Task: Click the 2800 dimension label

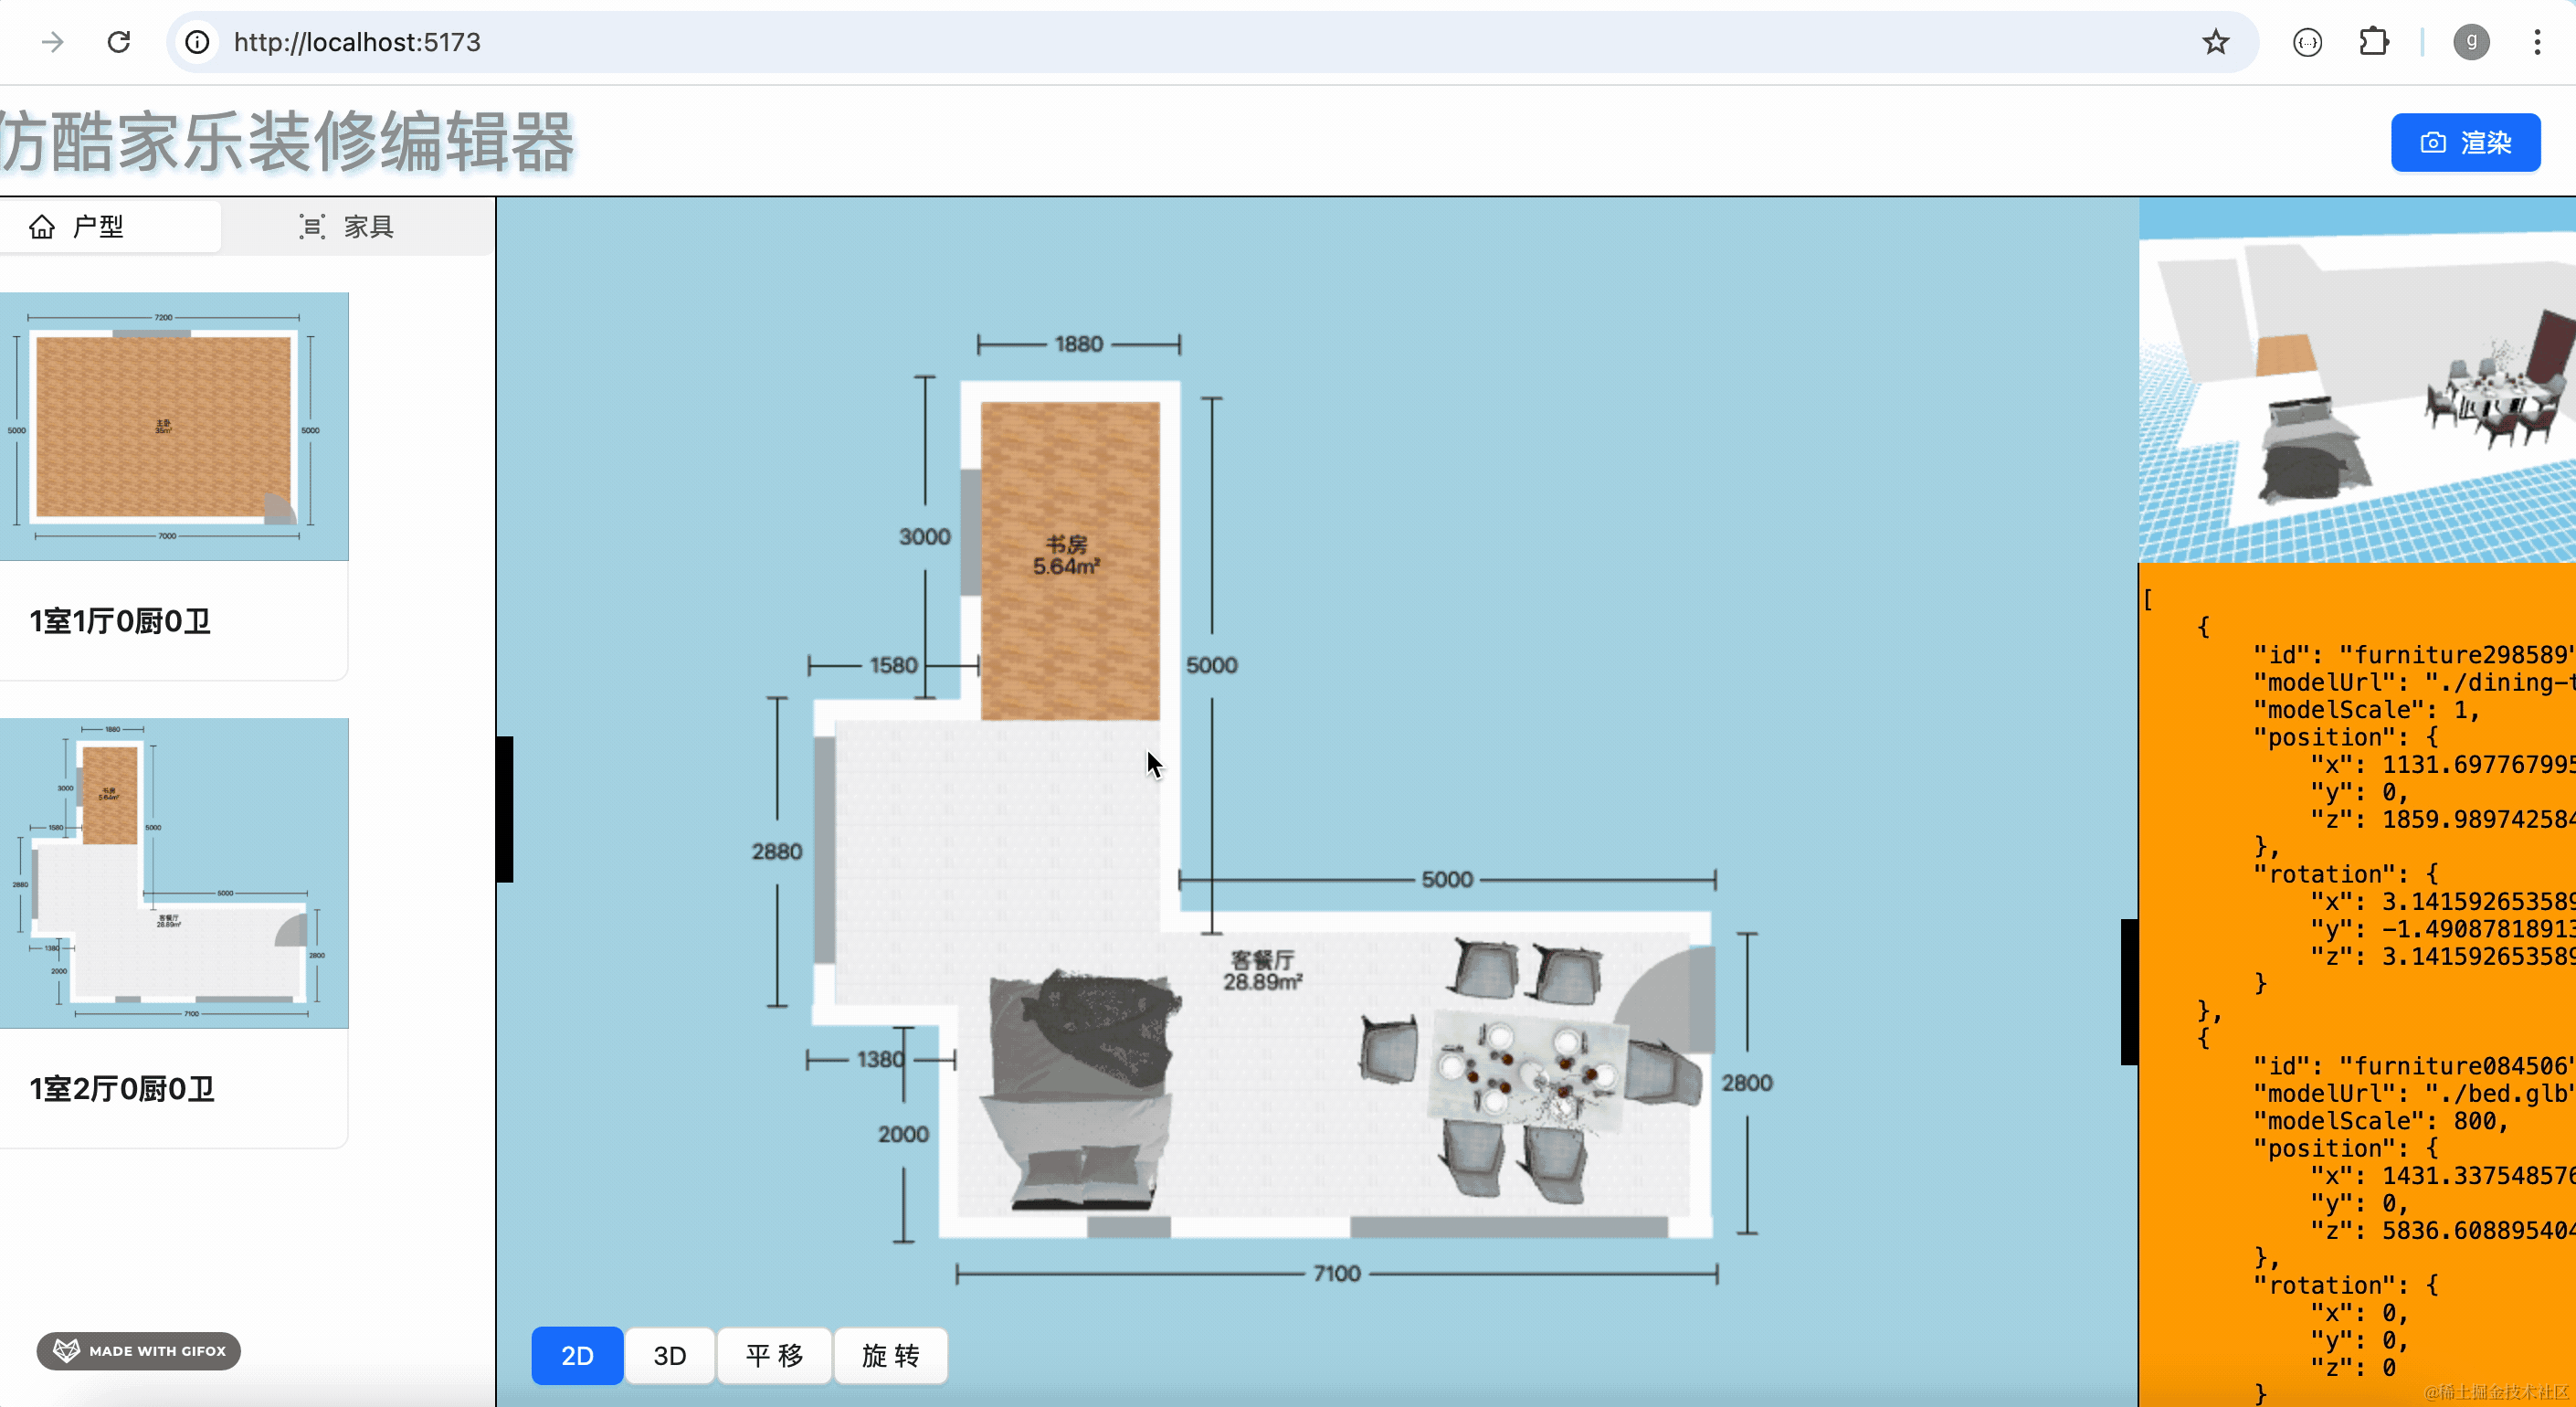Action: 1747,1083
